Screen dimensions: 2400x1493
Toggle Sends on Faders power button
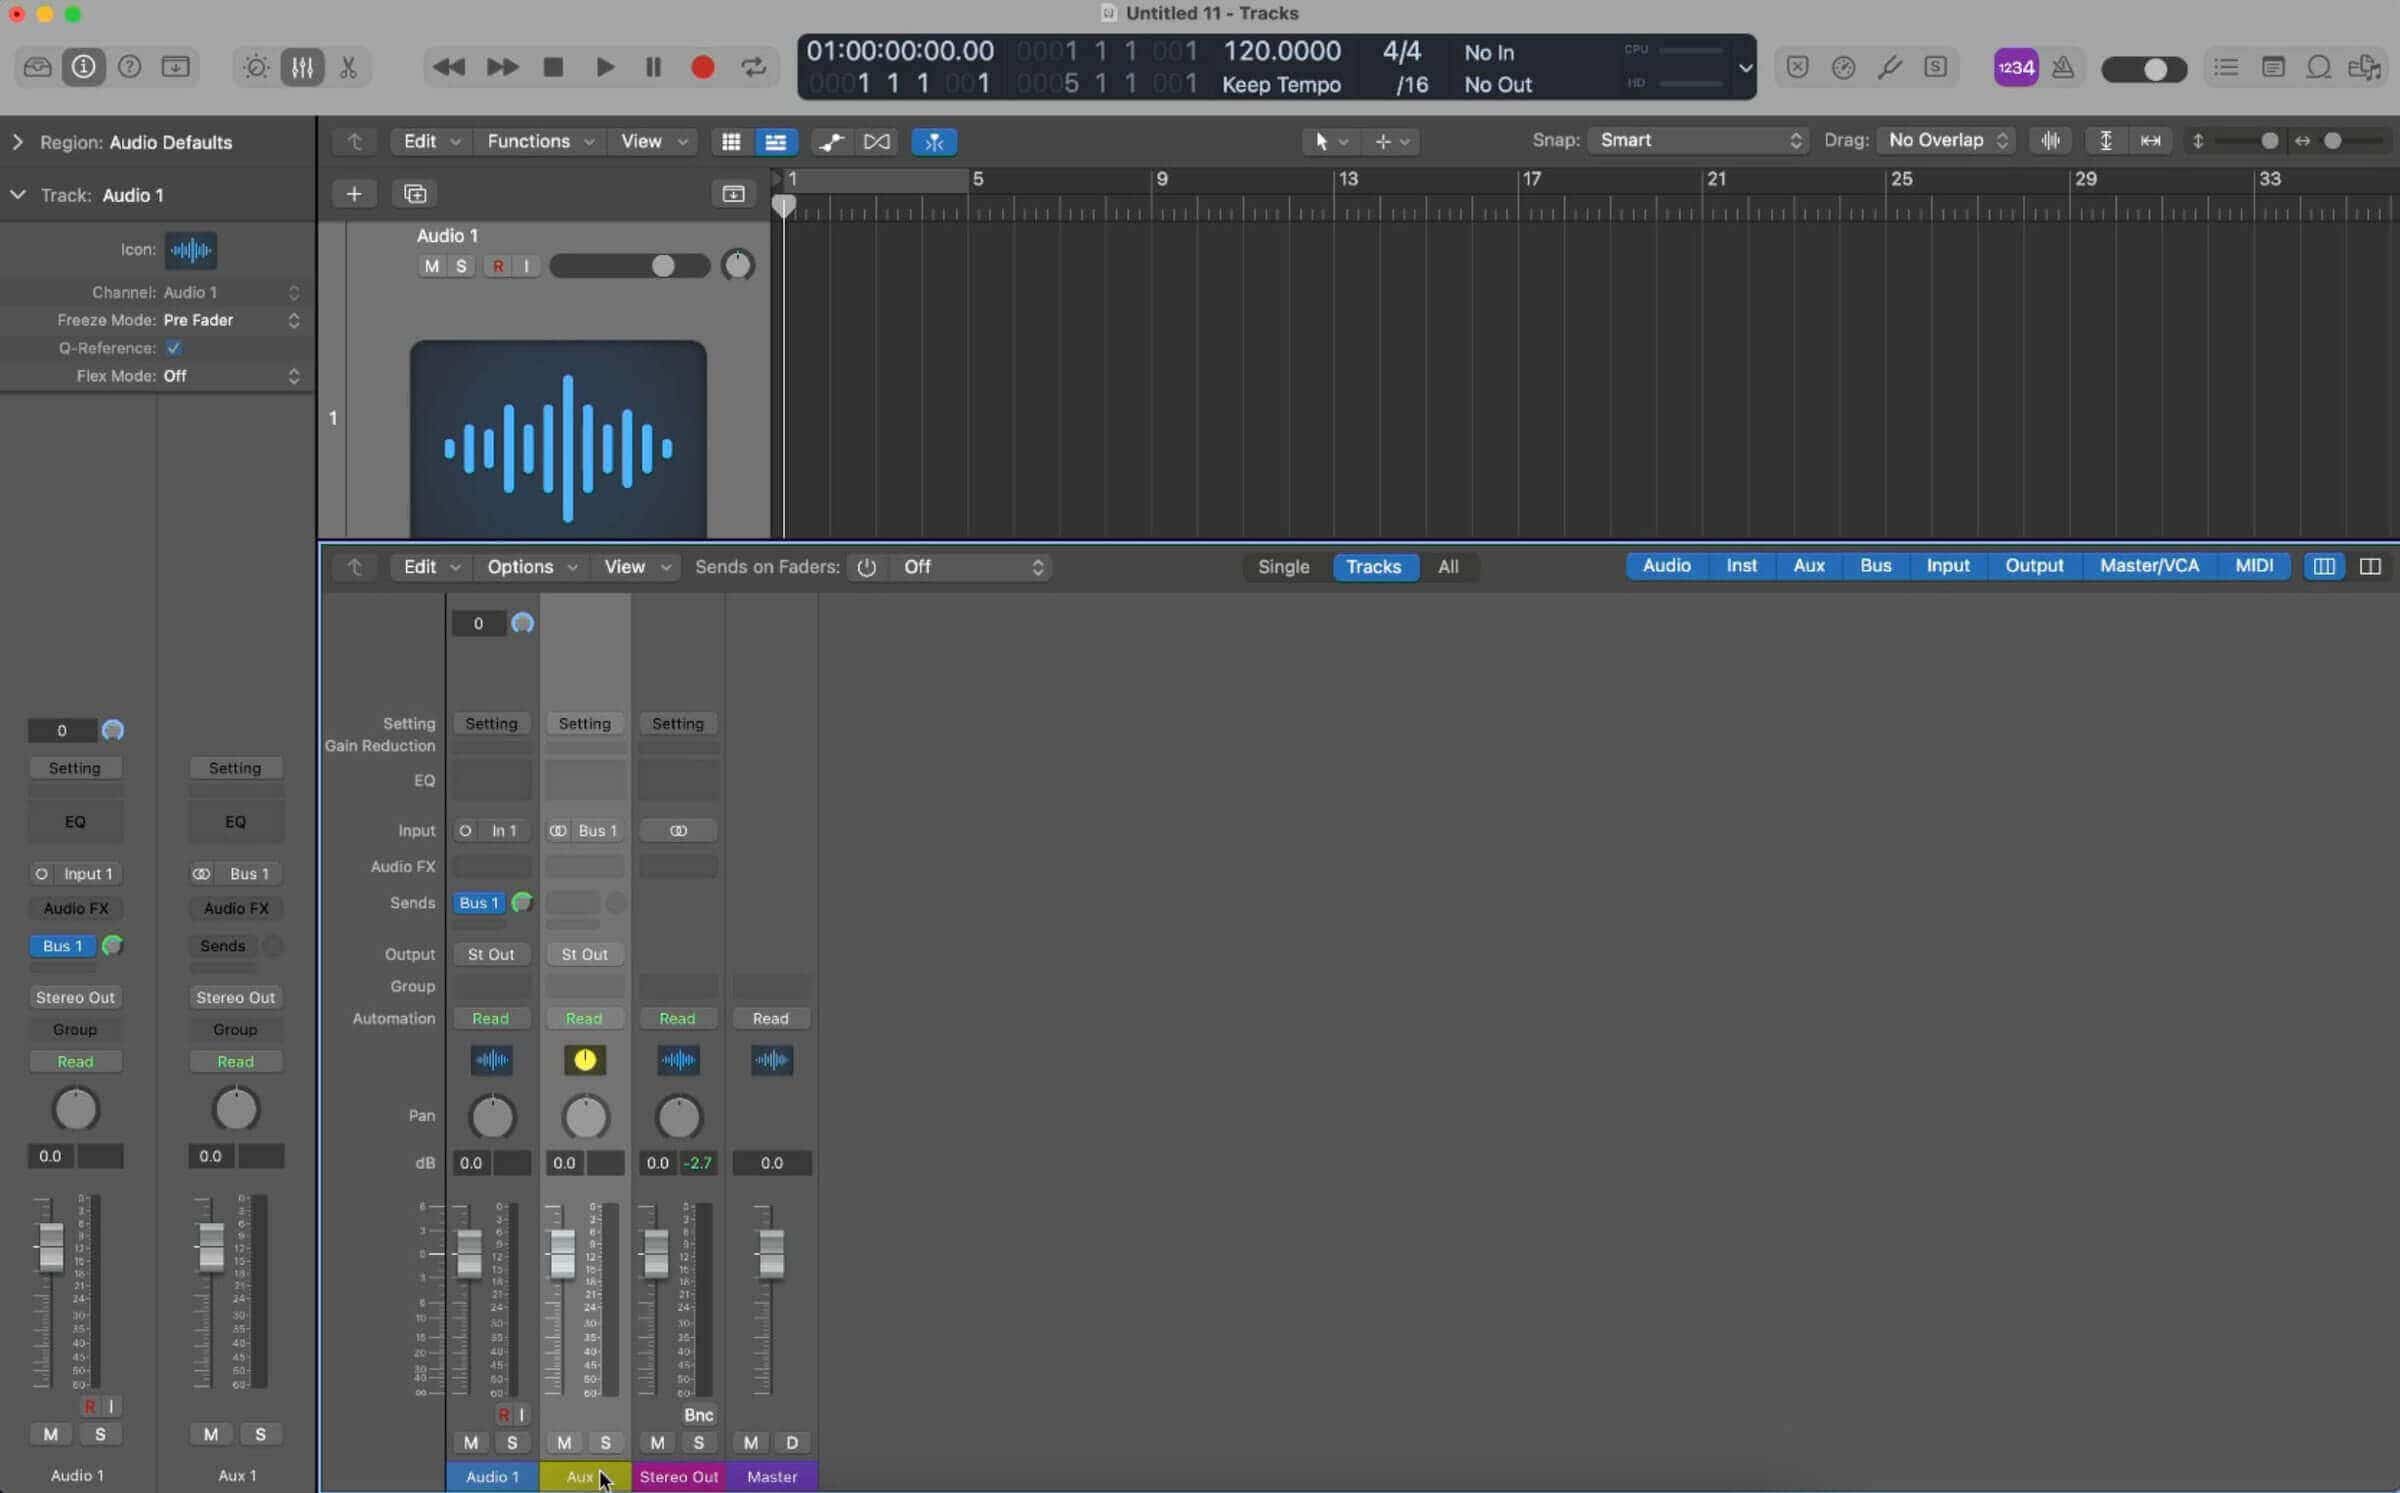point(867,567)
